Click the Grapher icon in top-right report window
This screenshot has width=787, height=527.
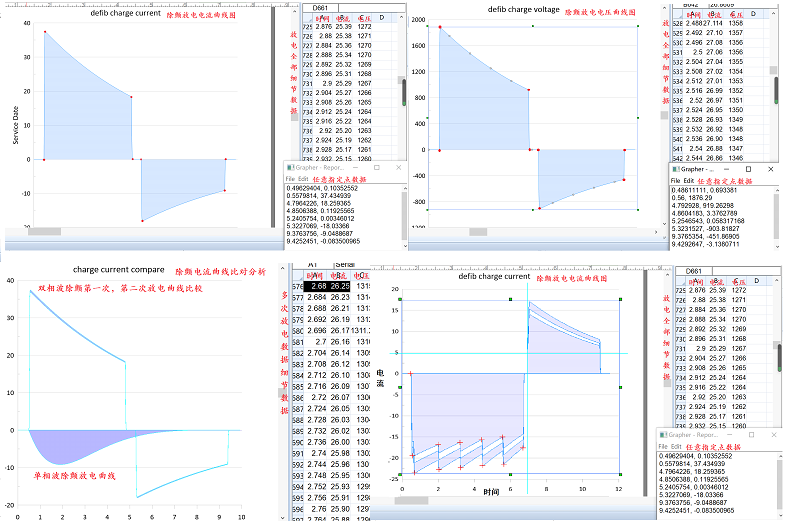pyautogui.click(x=675, y=169)
